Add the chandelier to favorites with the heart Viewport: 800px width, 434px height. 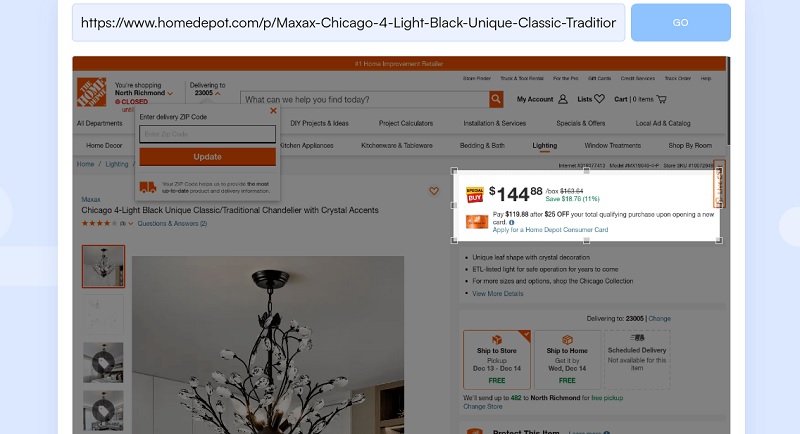(434, 191)
